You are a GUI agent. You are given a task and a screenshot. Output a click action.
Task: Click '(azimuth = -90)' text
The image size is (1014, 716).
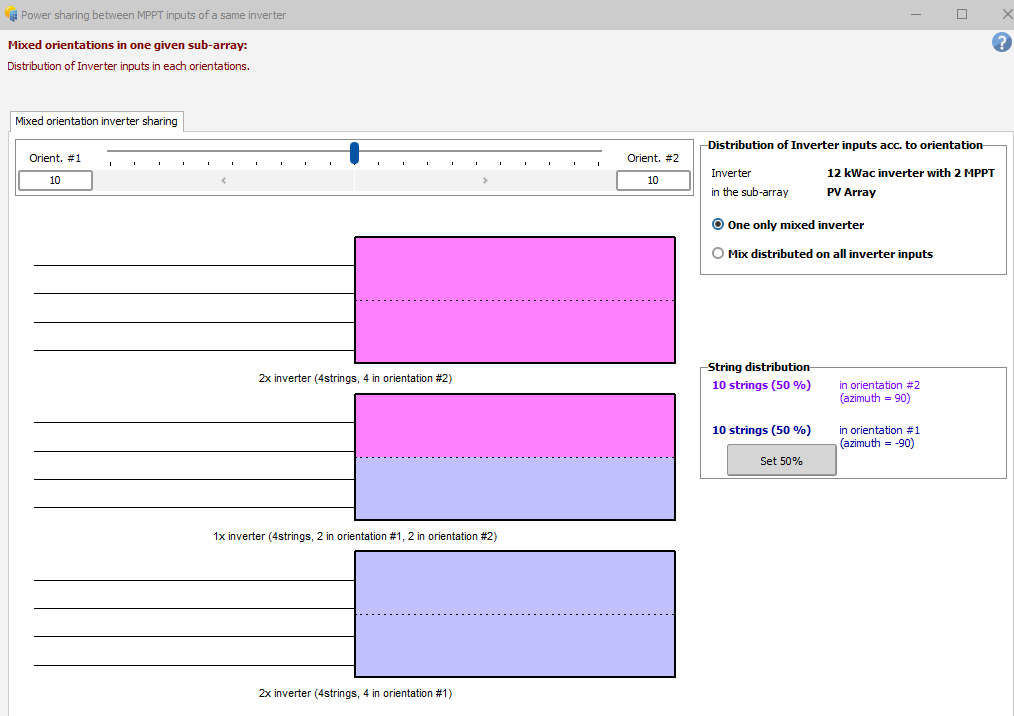click(877, 444)
